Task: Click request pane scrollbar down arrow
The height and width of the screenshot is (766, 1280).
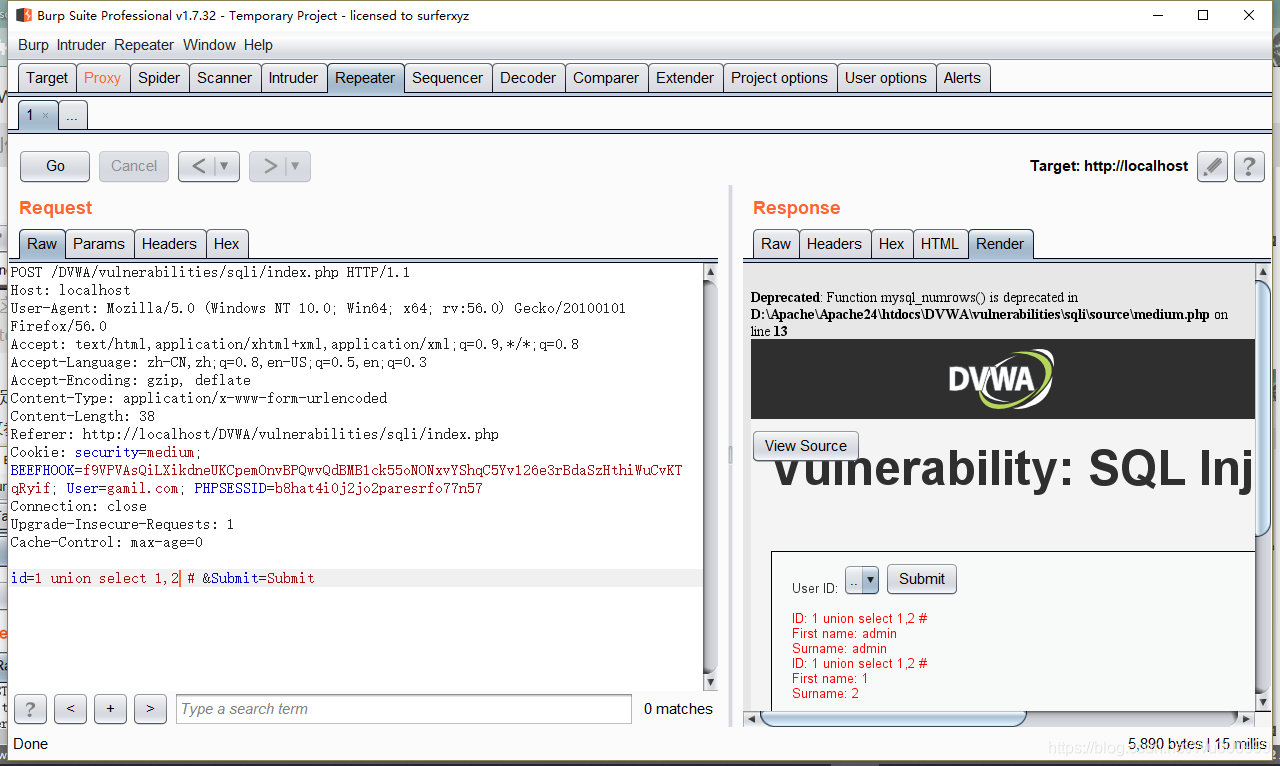Action: pyautogui.click(x=711, y=683)
